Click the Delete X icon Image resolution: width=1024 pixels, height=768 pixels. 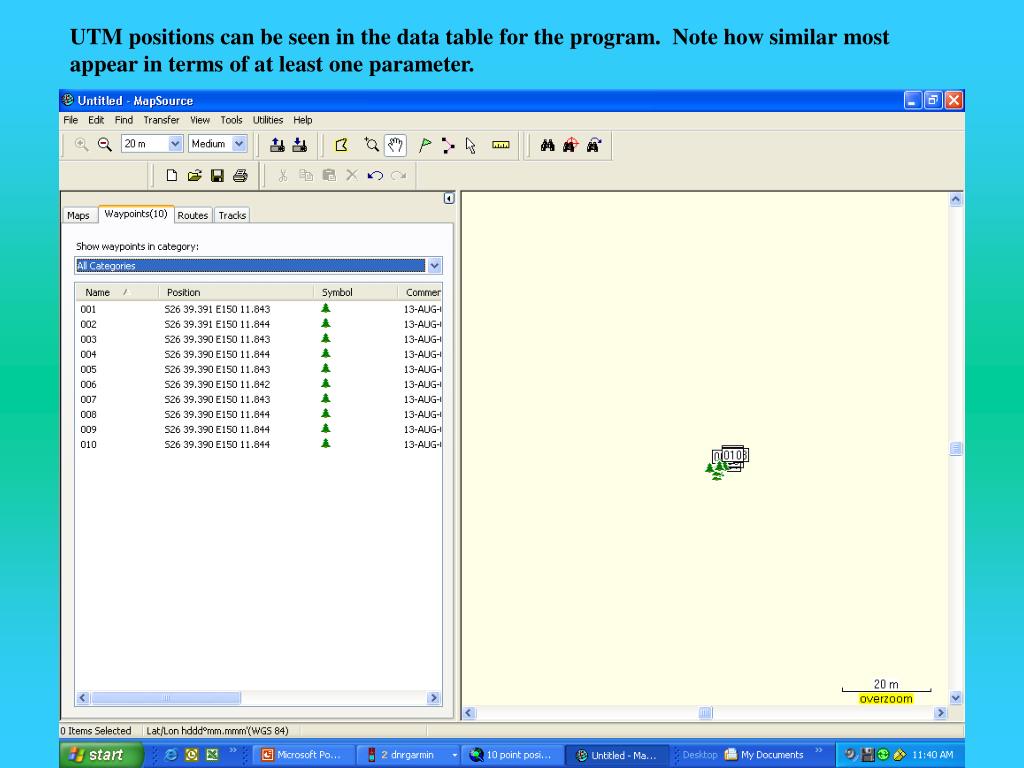352,175
